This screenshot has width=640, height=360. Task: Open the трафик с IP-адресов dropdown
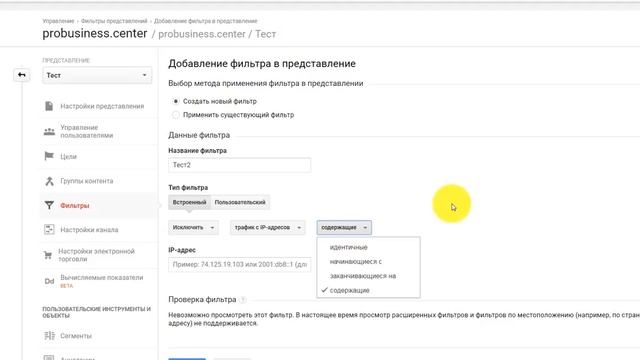(267, 227)
